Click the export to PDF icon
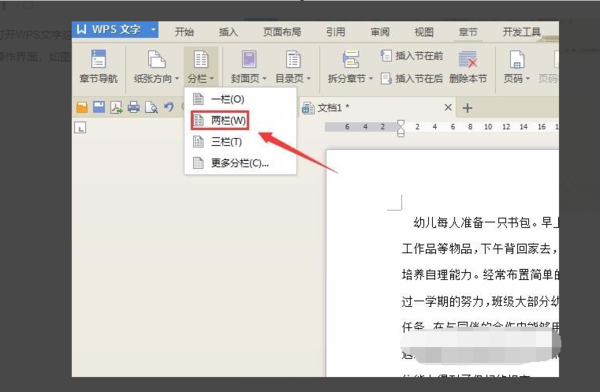The width and height of the screenshot is (600, 392). click(x=116, y=108)
